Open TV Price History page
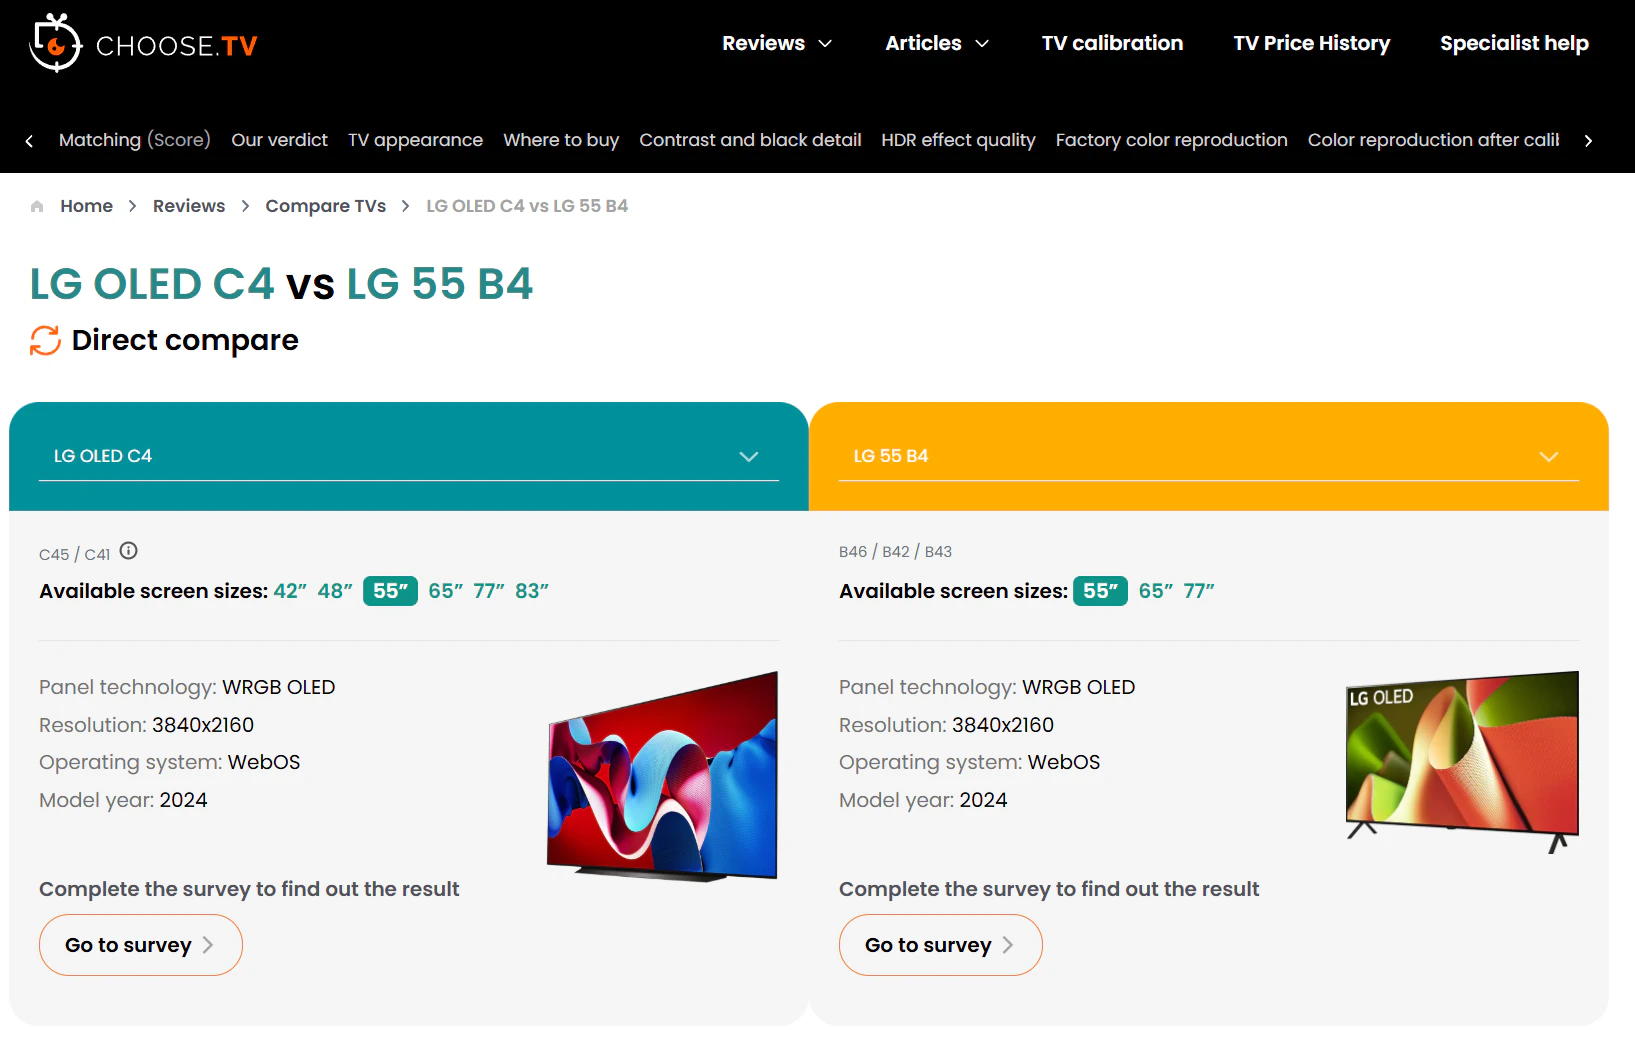The height and width of the screenshot is (1045, 1635). [1311, 43]
